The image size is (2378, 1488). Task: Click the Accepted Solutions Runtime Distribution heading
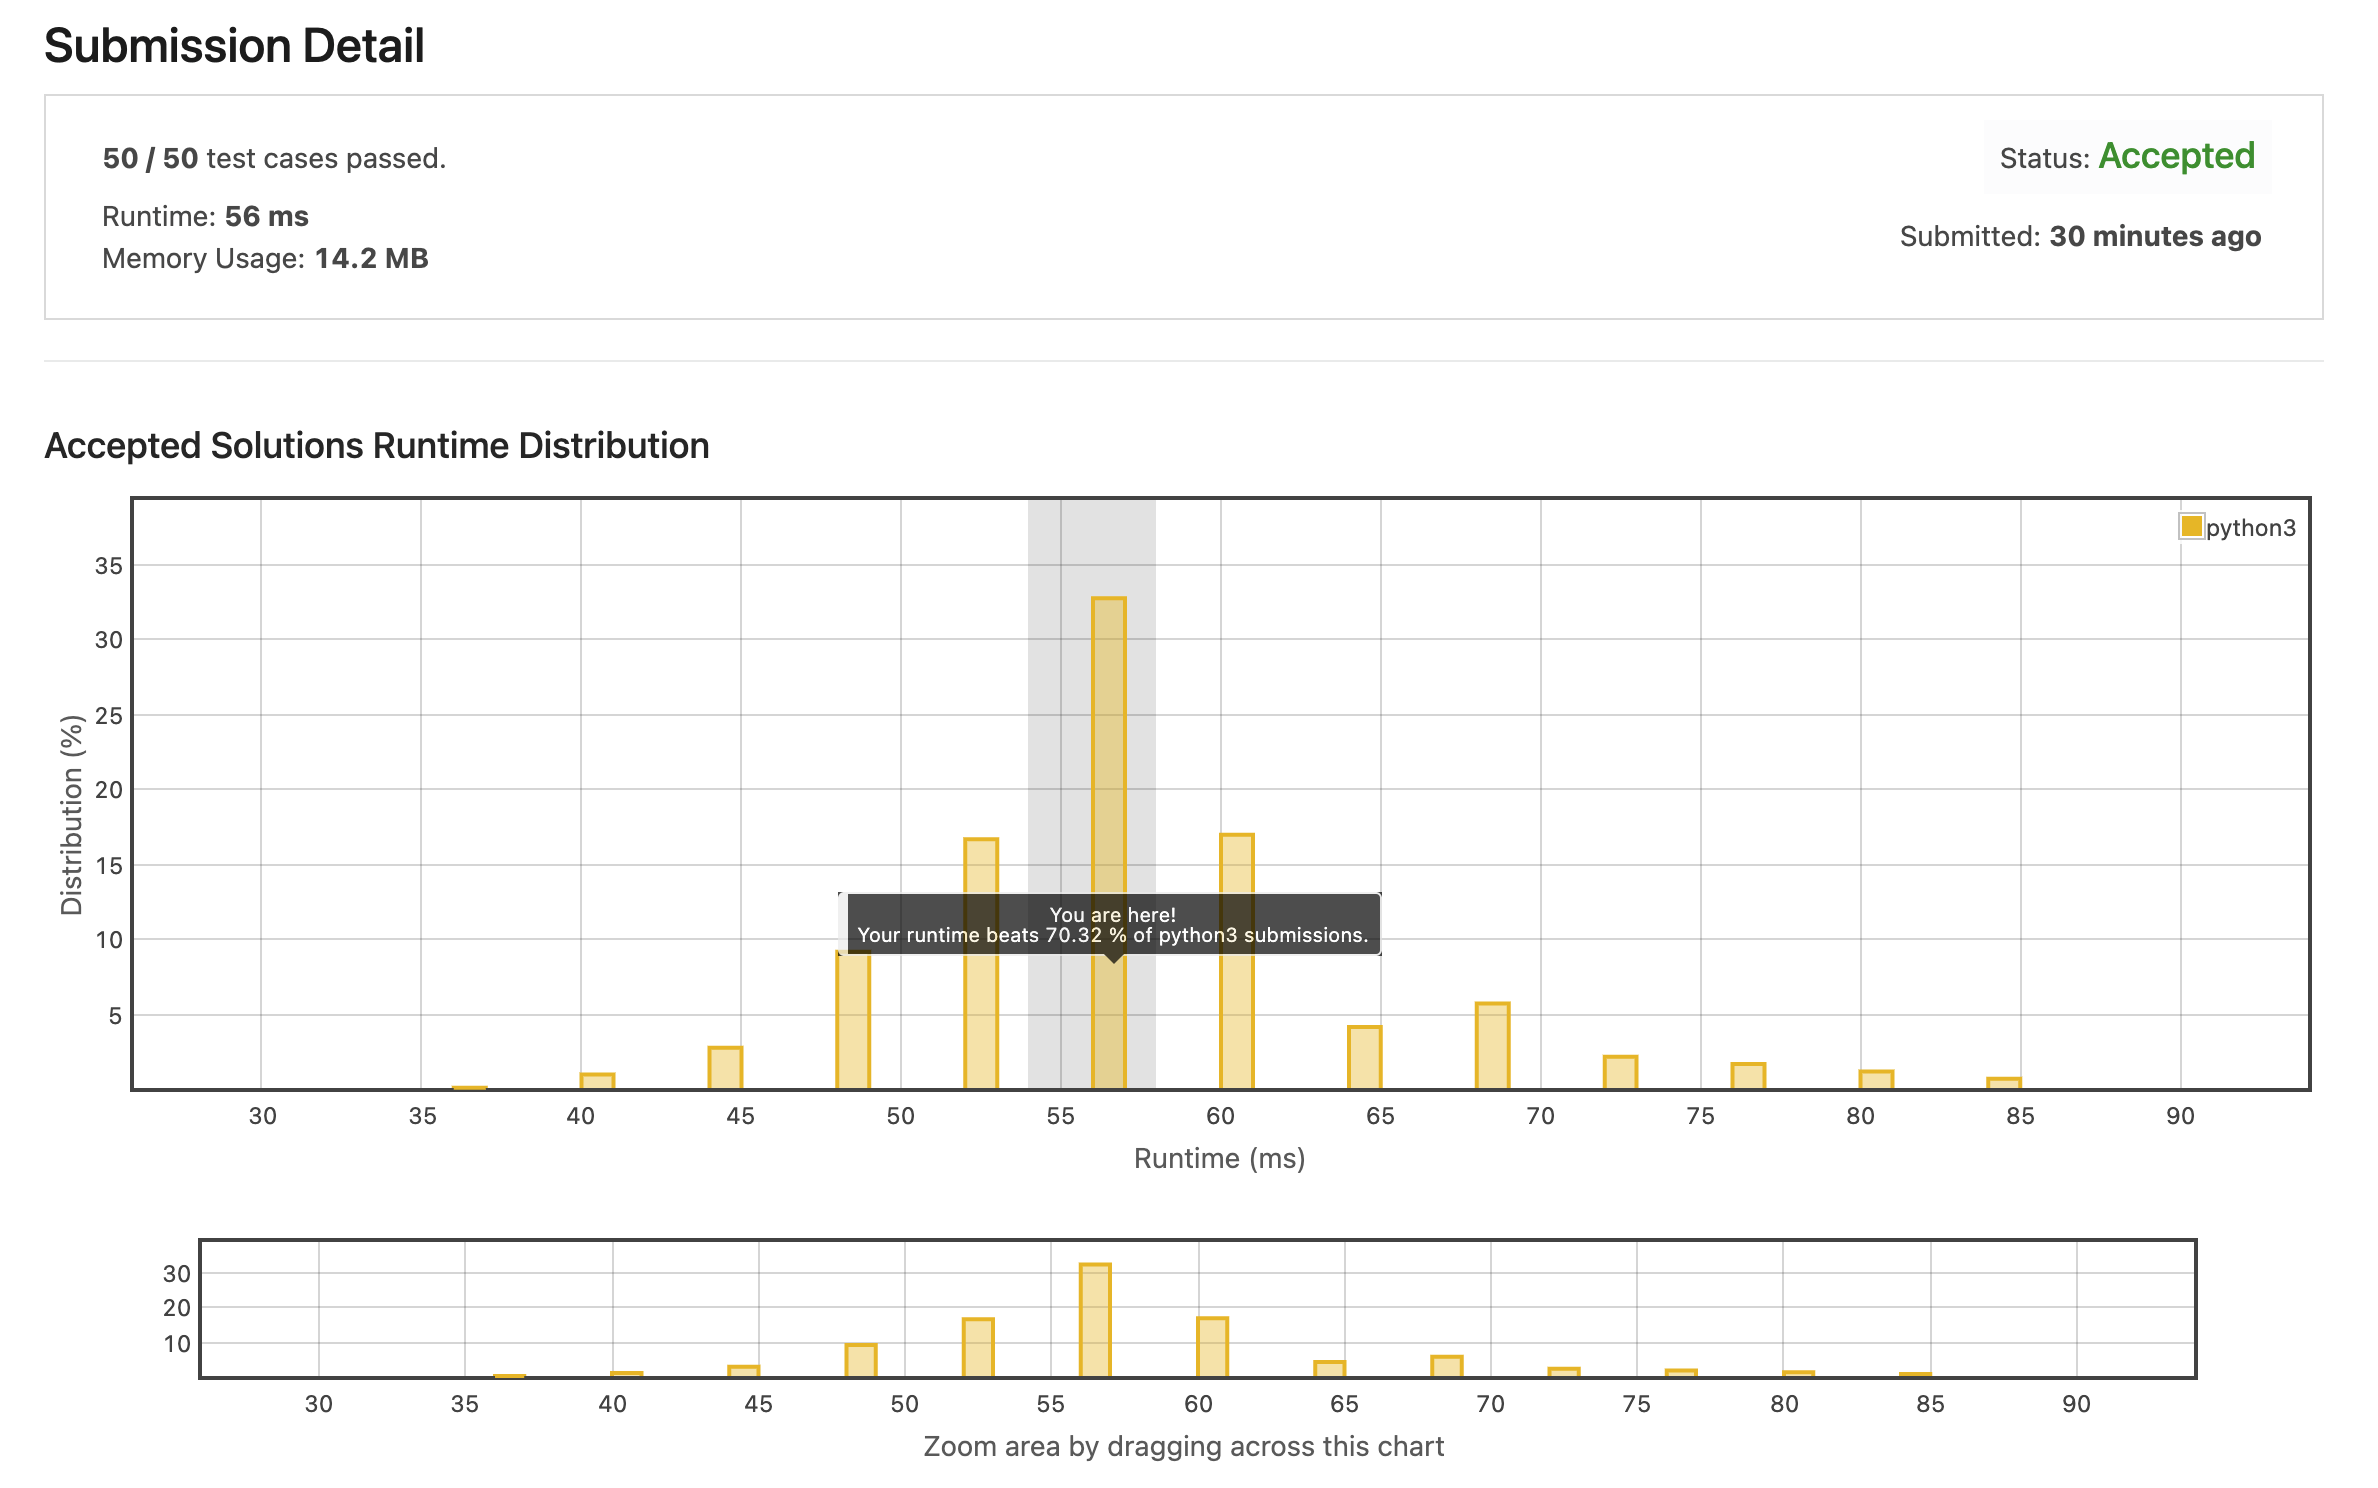(377, 446)
